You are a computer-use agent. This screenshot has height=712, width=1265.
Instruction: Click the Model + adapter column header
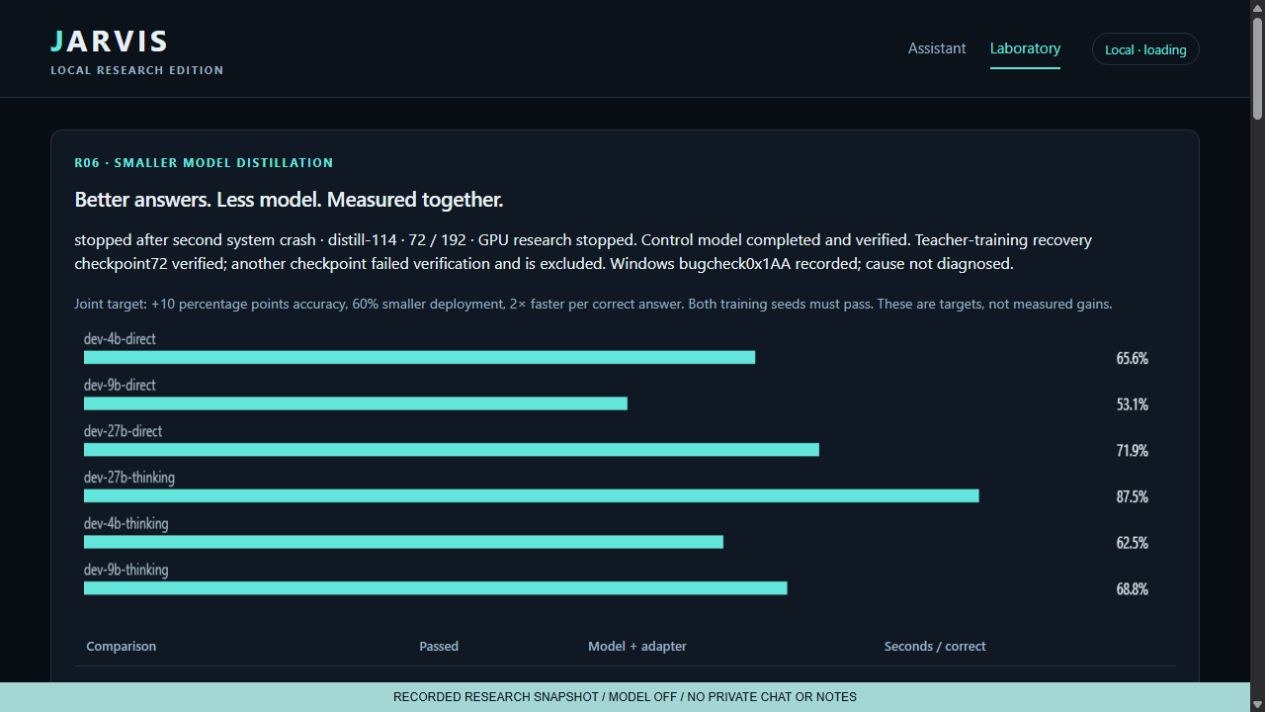(x=637, y=646)
